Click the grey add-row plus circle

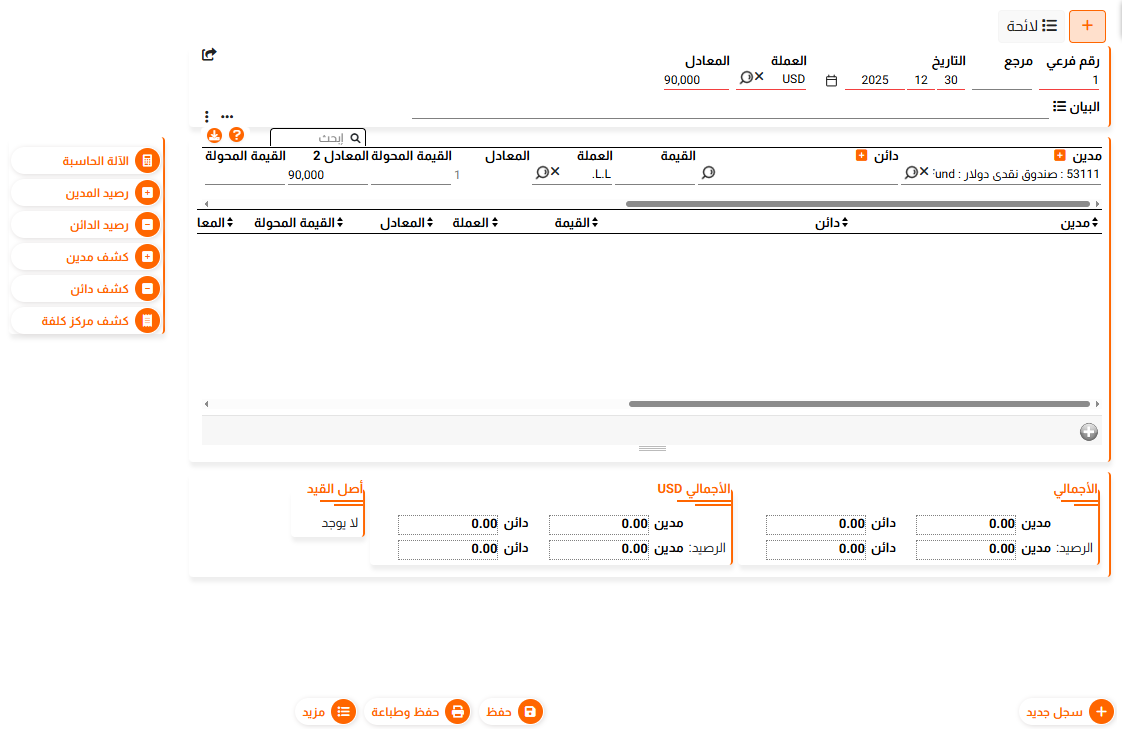(1089, 432)
